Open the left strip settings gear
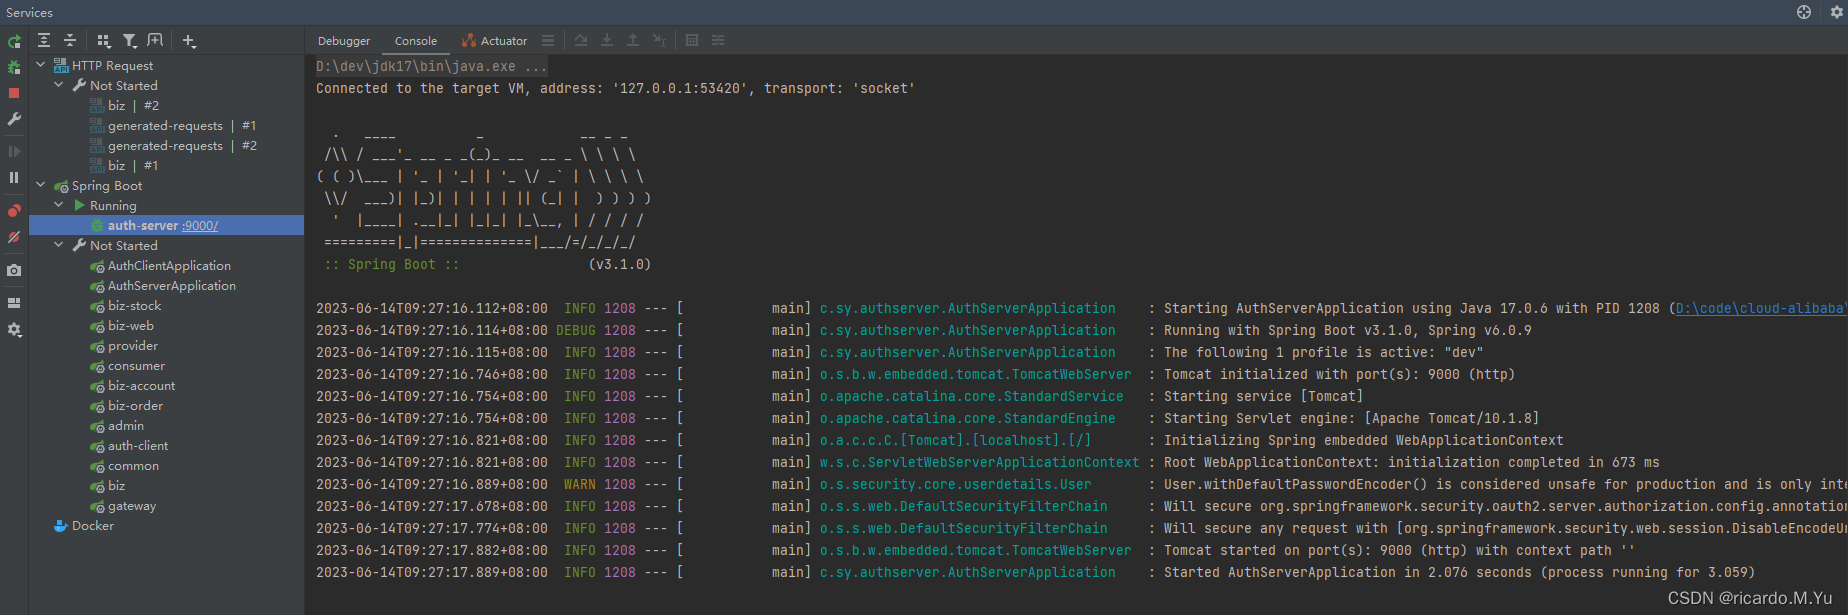Viewport: 1848px width, 615px height. (x=14, y=329)
